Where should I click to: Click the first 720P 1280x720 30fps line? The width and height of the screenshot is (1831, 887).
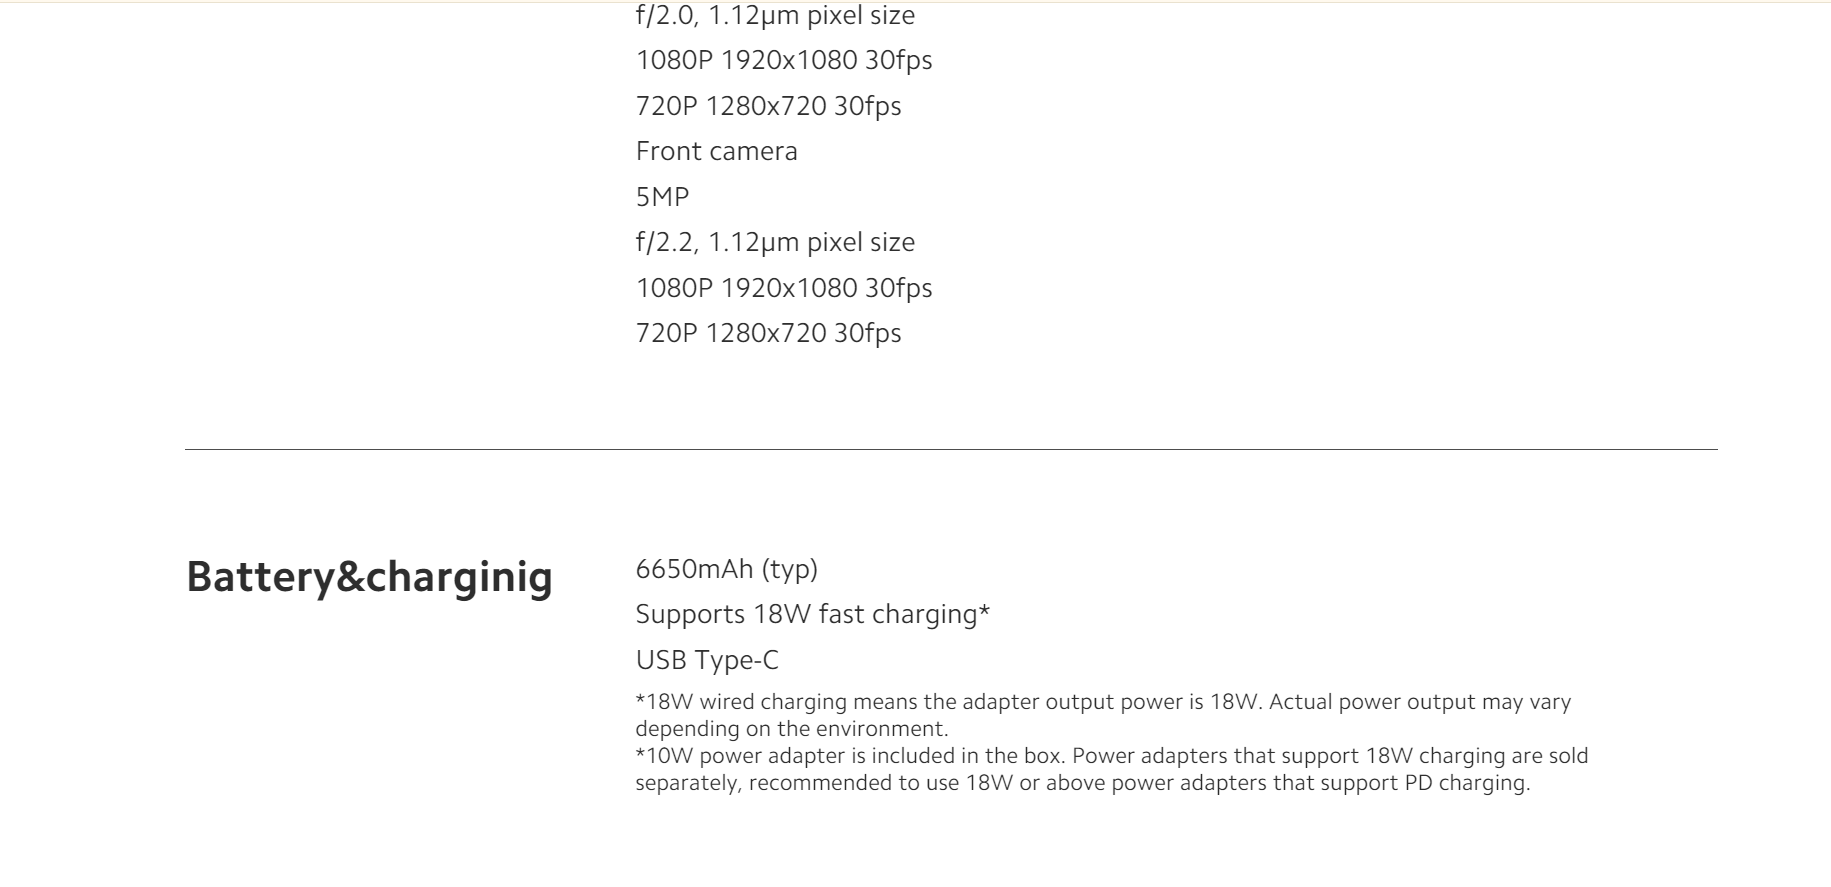click(x=768, y=106)
